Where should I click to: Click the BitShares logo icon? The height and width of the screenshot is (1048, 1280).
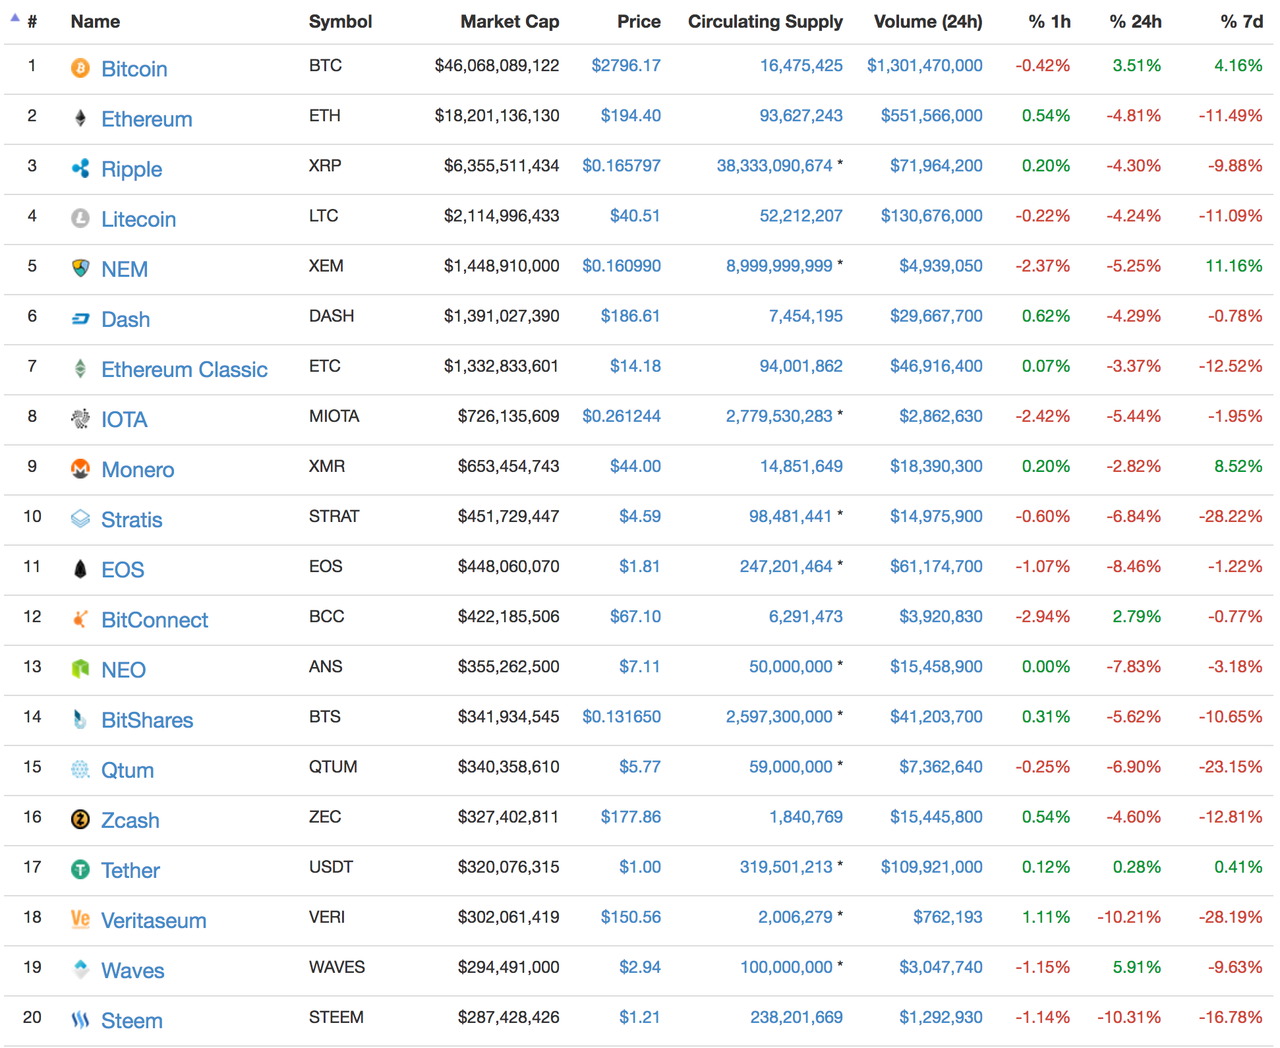[x=80, y=719]
